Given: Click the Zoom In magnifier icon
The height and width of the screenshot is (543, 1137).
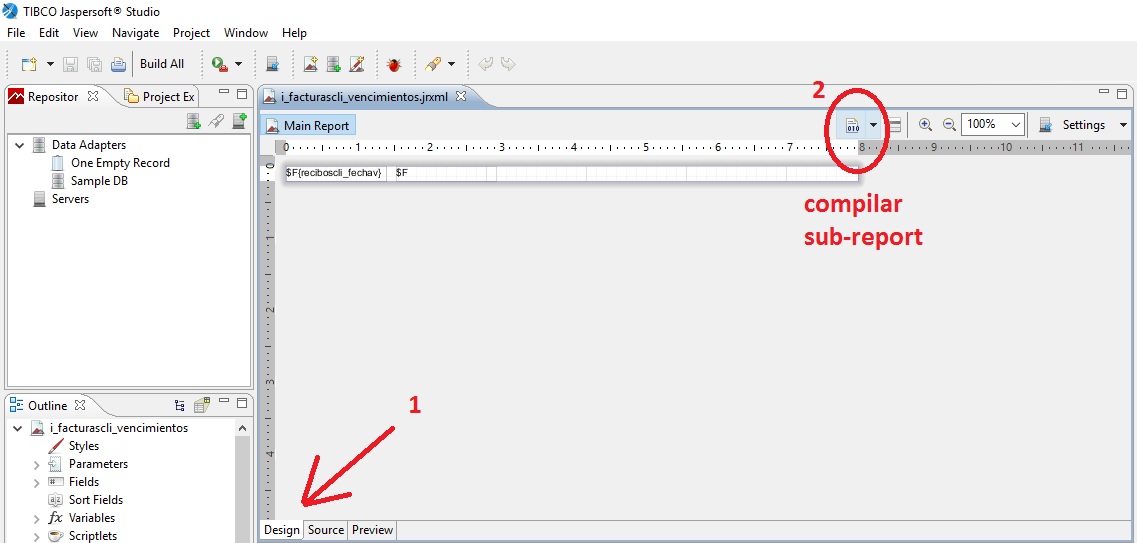Looking at the screenshot, I should (925, 124).
